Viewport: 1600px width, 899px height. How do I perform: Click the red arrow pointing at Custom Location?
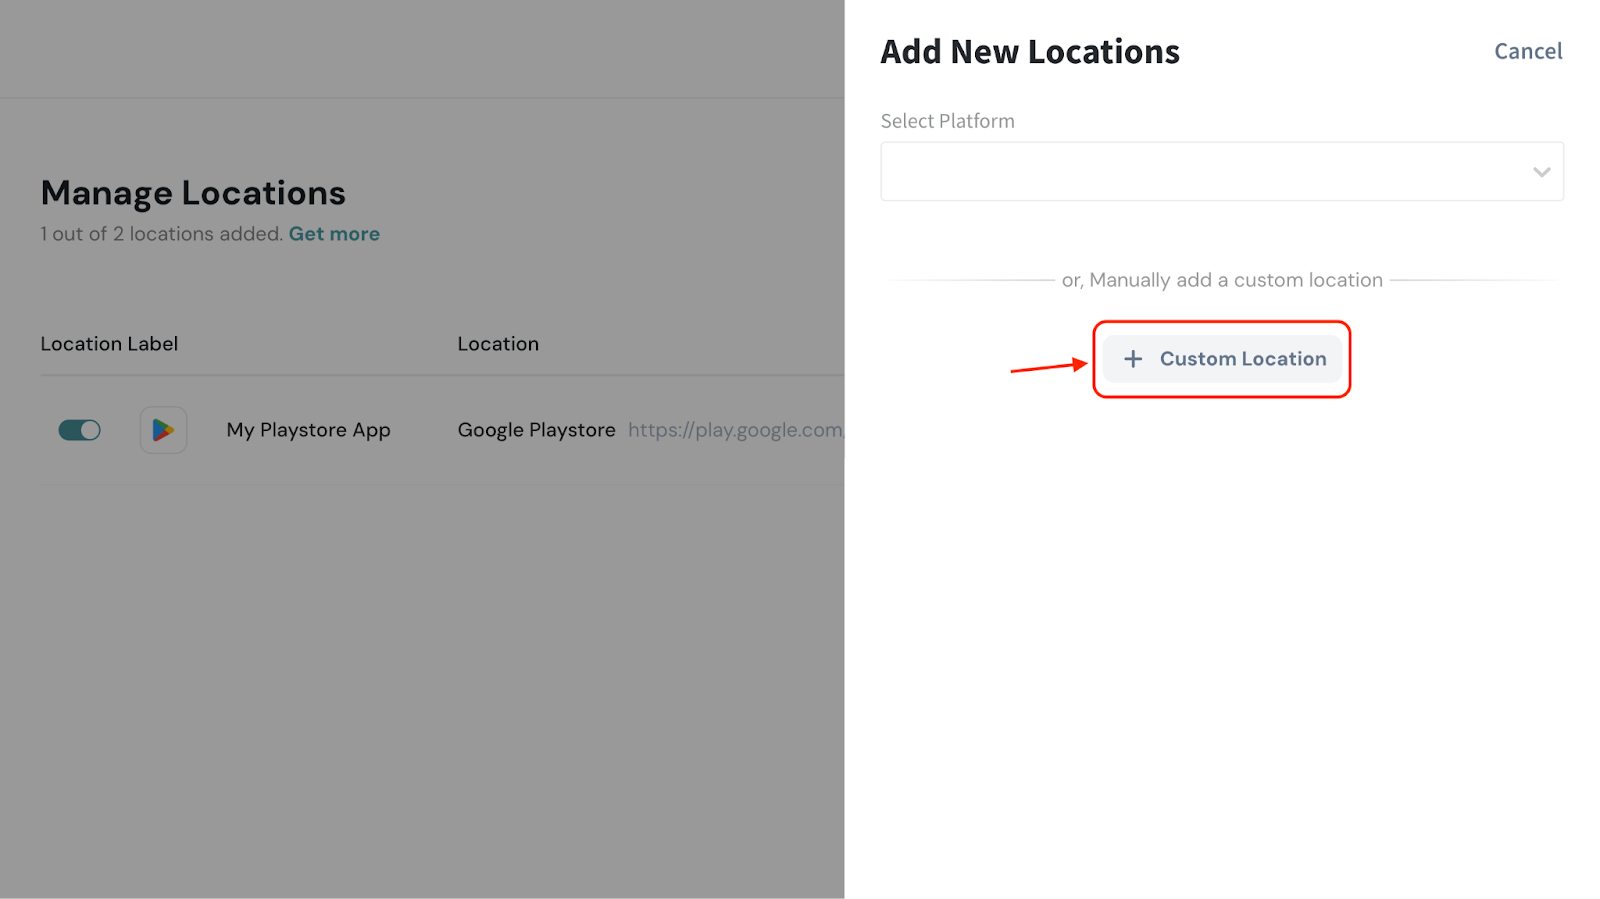[1048, 367]
